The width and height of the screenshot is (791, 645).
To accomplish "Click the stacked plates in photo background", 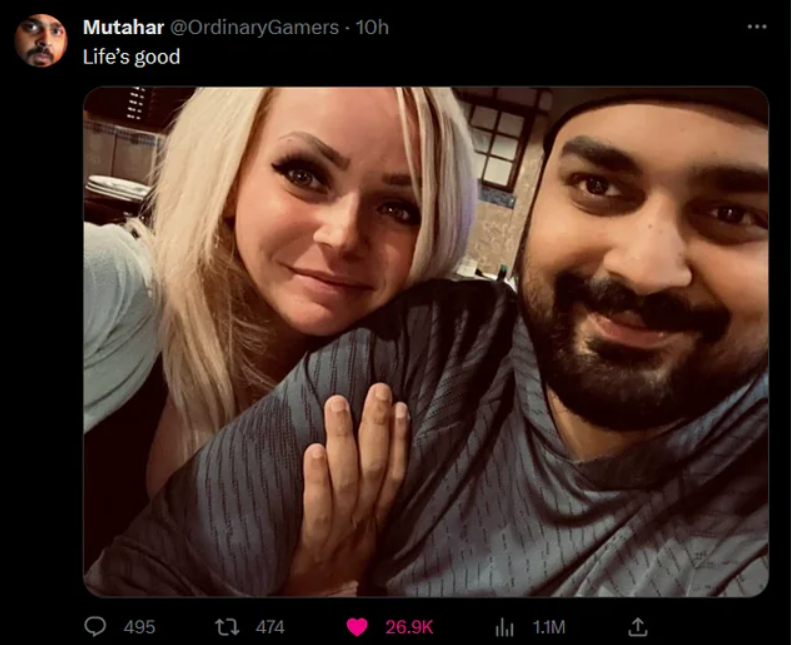I will (x=118, y=188).
